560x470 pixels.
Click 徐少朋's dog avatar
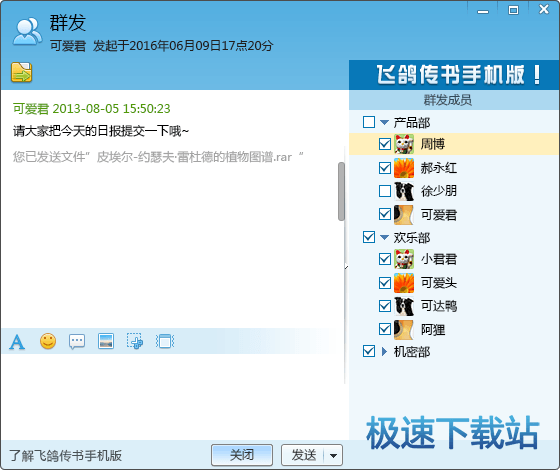pos(404,191)
